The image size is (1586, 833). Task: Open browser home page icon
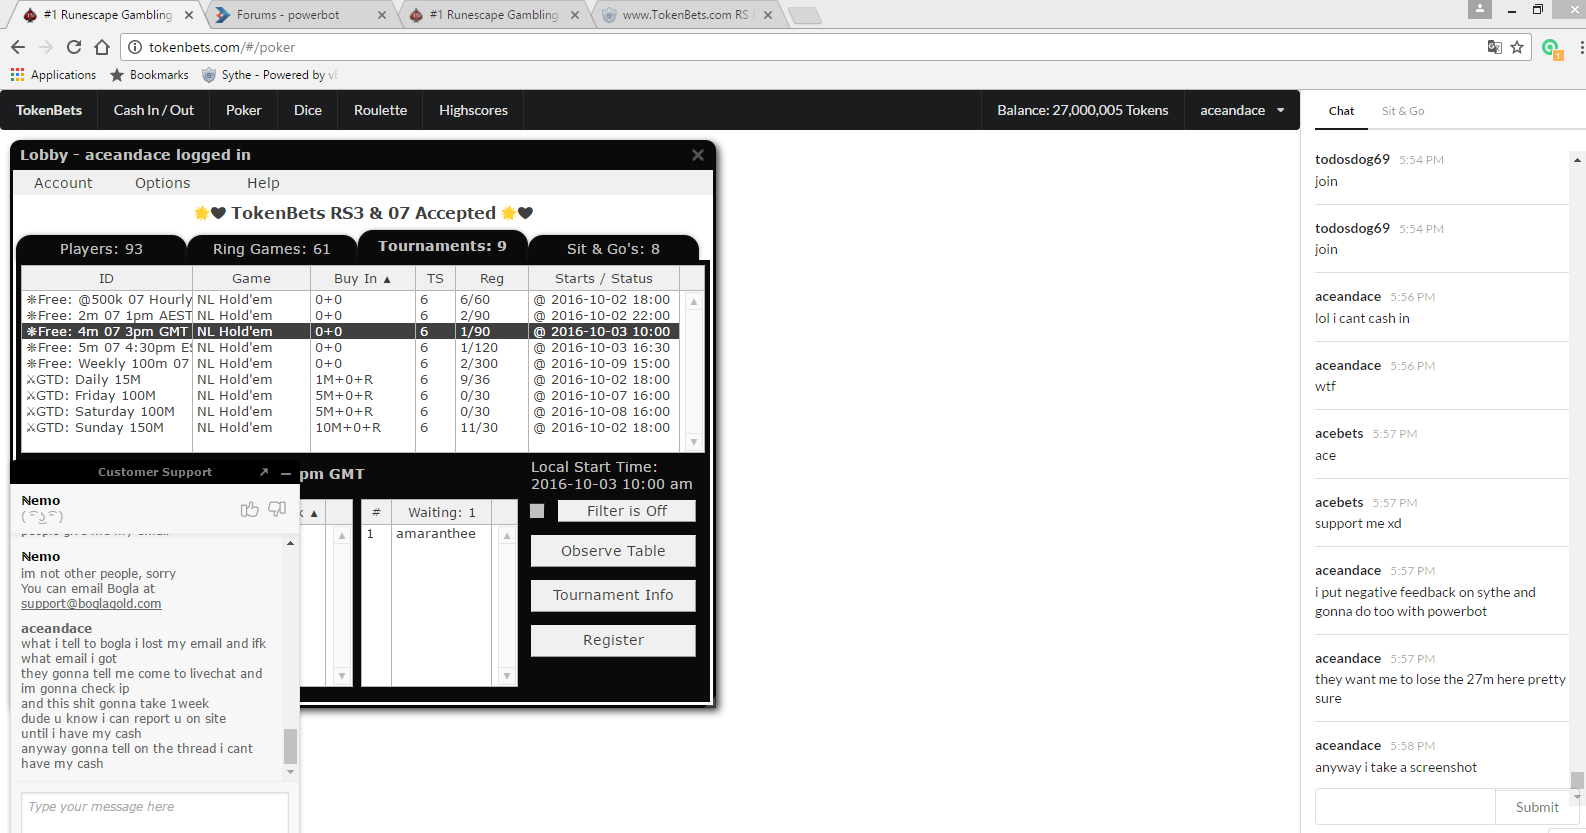pos(102,47)
